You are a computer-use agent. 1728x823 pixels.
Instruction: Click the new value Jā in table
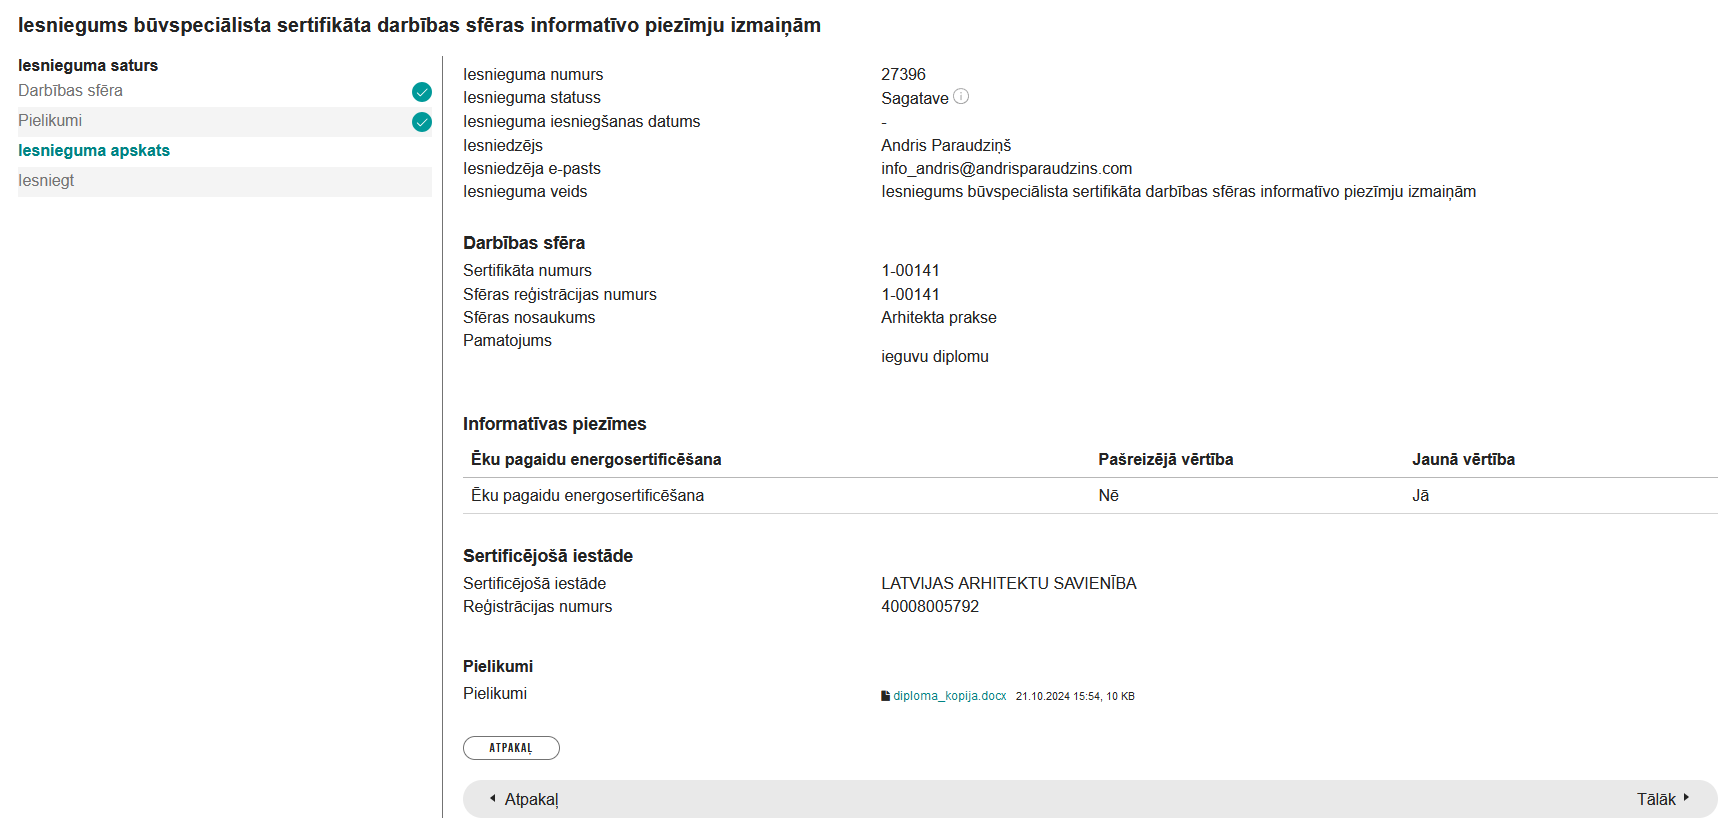(1420, 496)
